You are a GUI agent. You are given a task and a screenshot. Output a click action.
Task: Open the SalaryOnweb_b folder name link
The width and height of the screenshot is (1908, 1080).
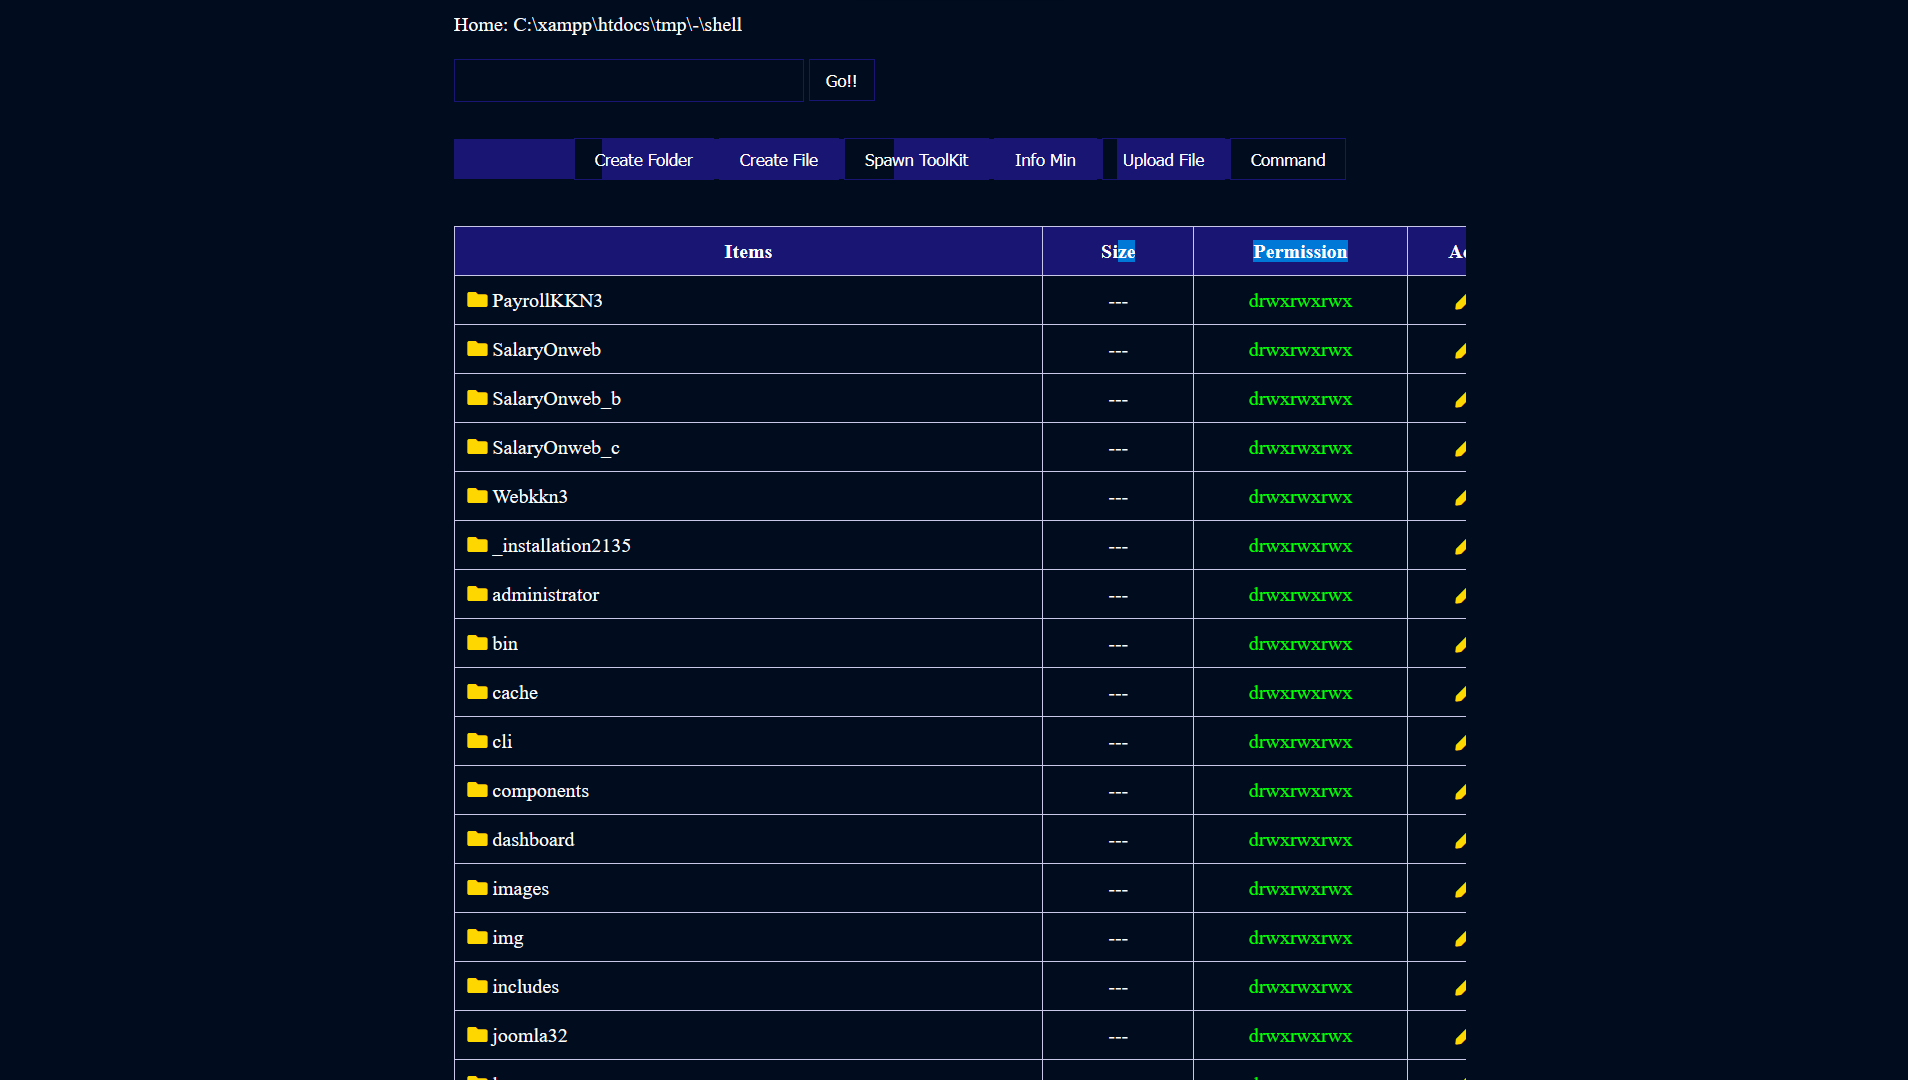pyautogui.click(x=556, y=399)
